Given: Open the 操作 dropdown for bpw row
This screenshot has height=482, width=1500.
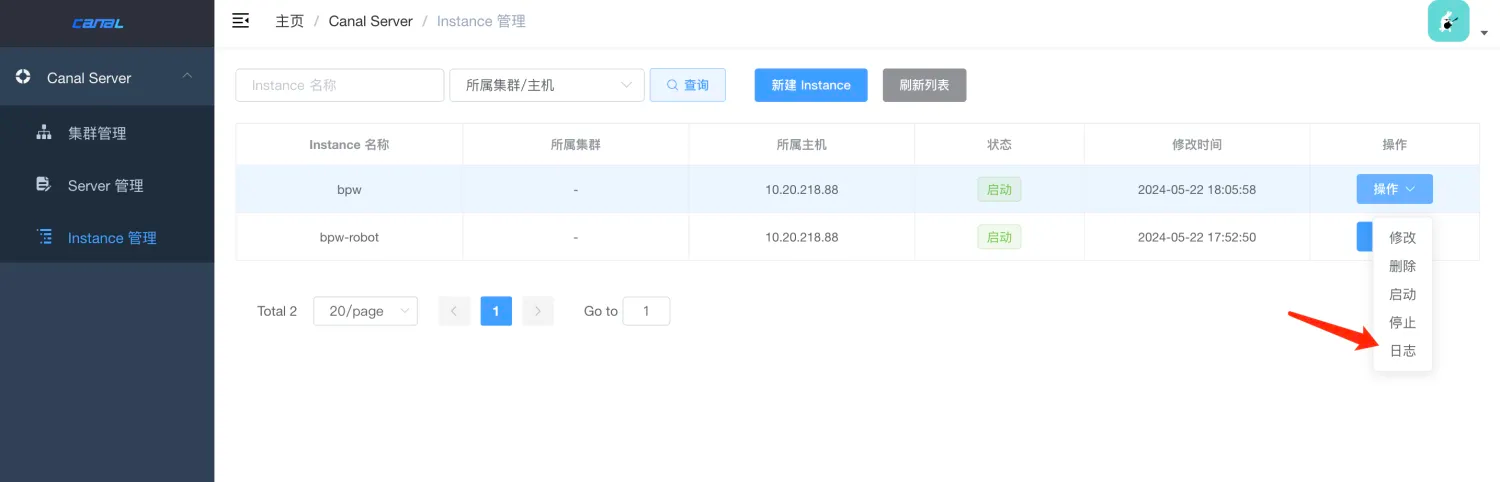Looking at the screenshot, I should pyautogui.click(x=1394, y=189).
